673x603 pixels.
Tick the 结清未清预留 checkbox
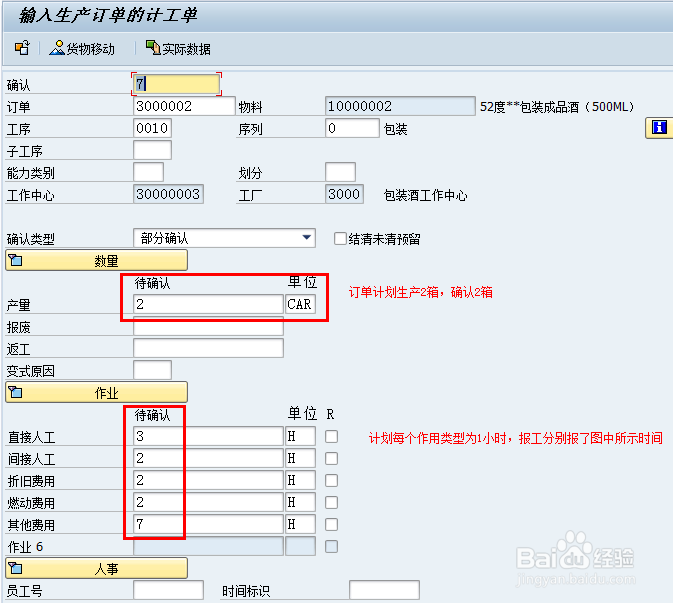[340, 239]
